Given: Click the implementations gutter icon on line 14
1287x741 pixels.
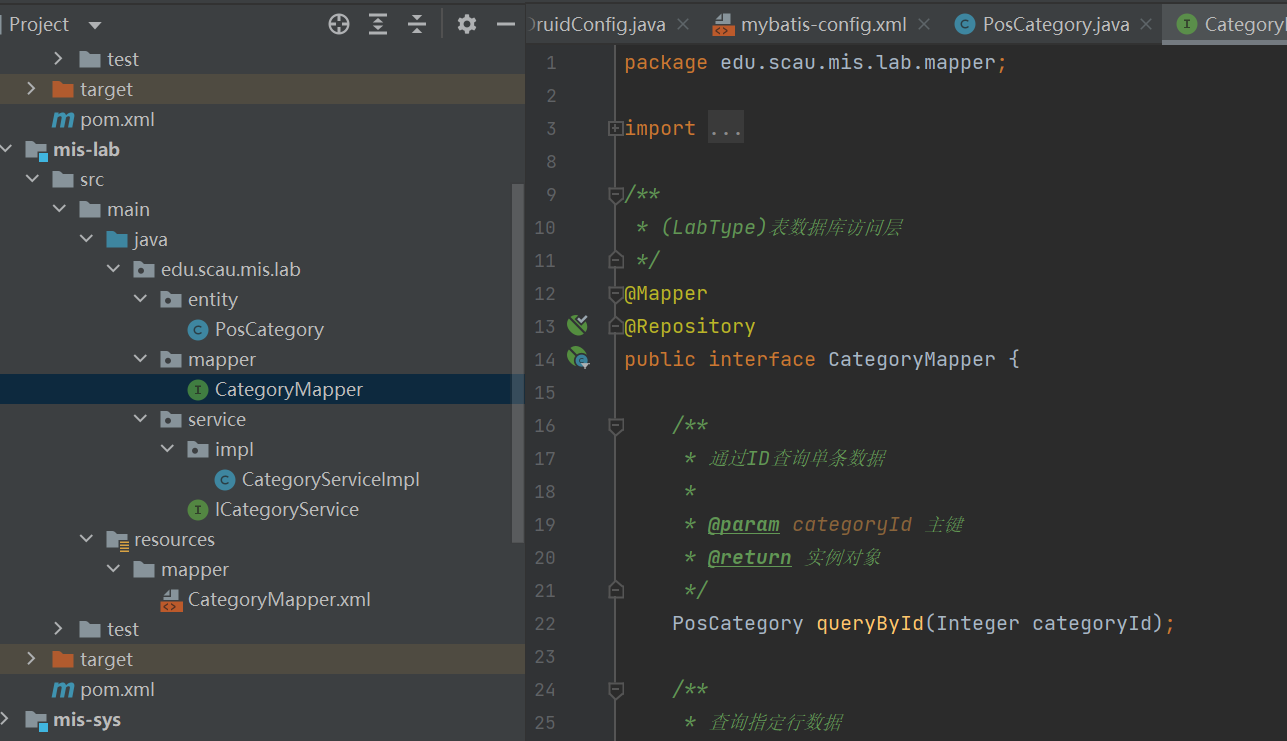Looking at the screenshot, I should coord(578,357).
